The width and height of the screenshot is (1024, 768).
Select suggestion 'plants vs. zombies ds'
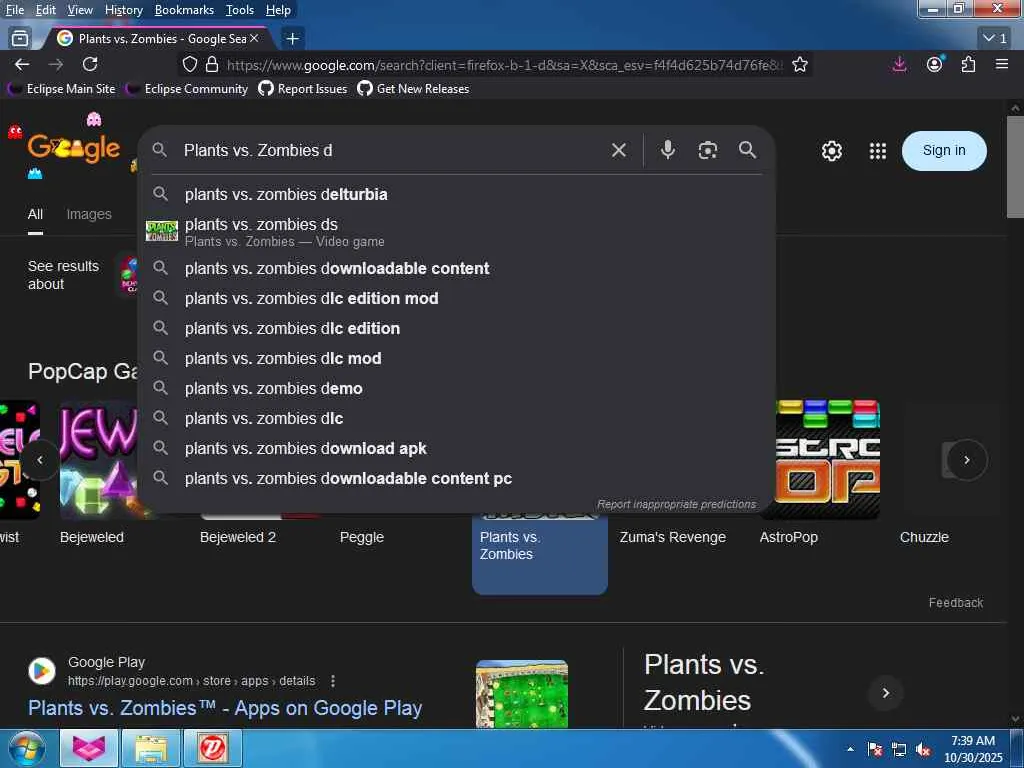[x=456, y=231]
